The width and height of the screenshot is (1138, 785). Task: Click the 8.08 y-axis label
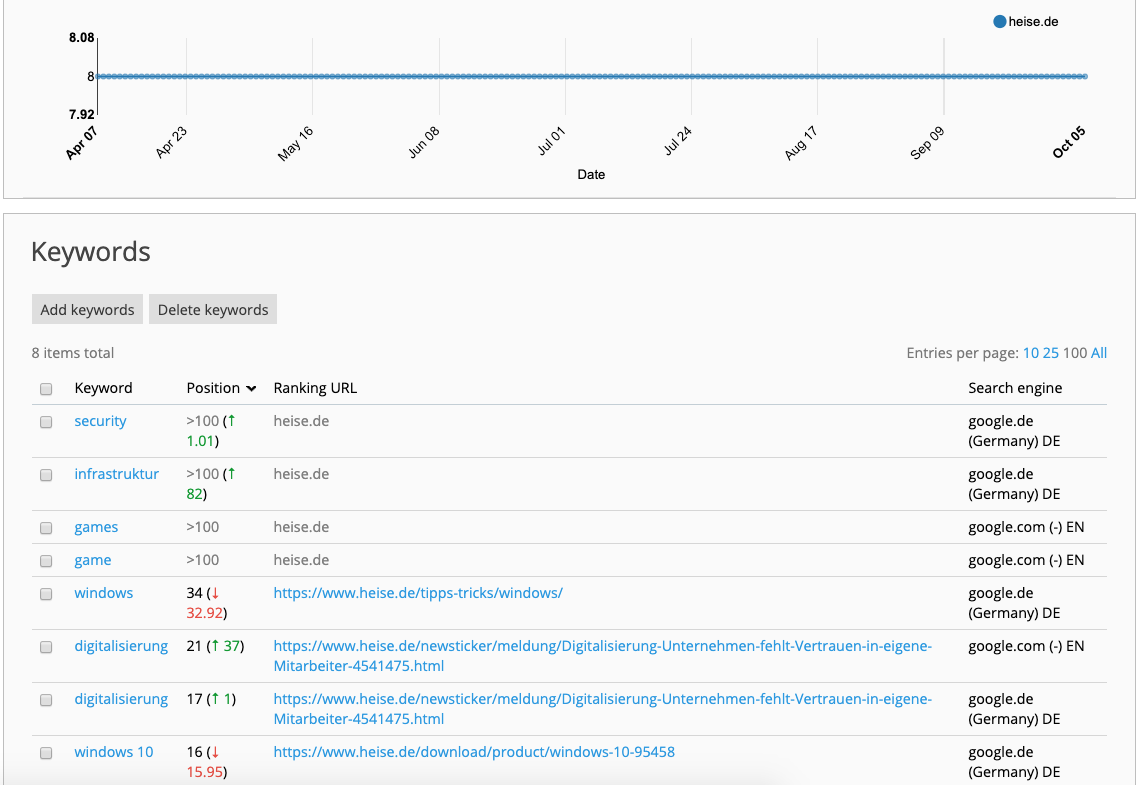coord(82,38)
